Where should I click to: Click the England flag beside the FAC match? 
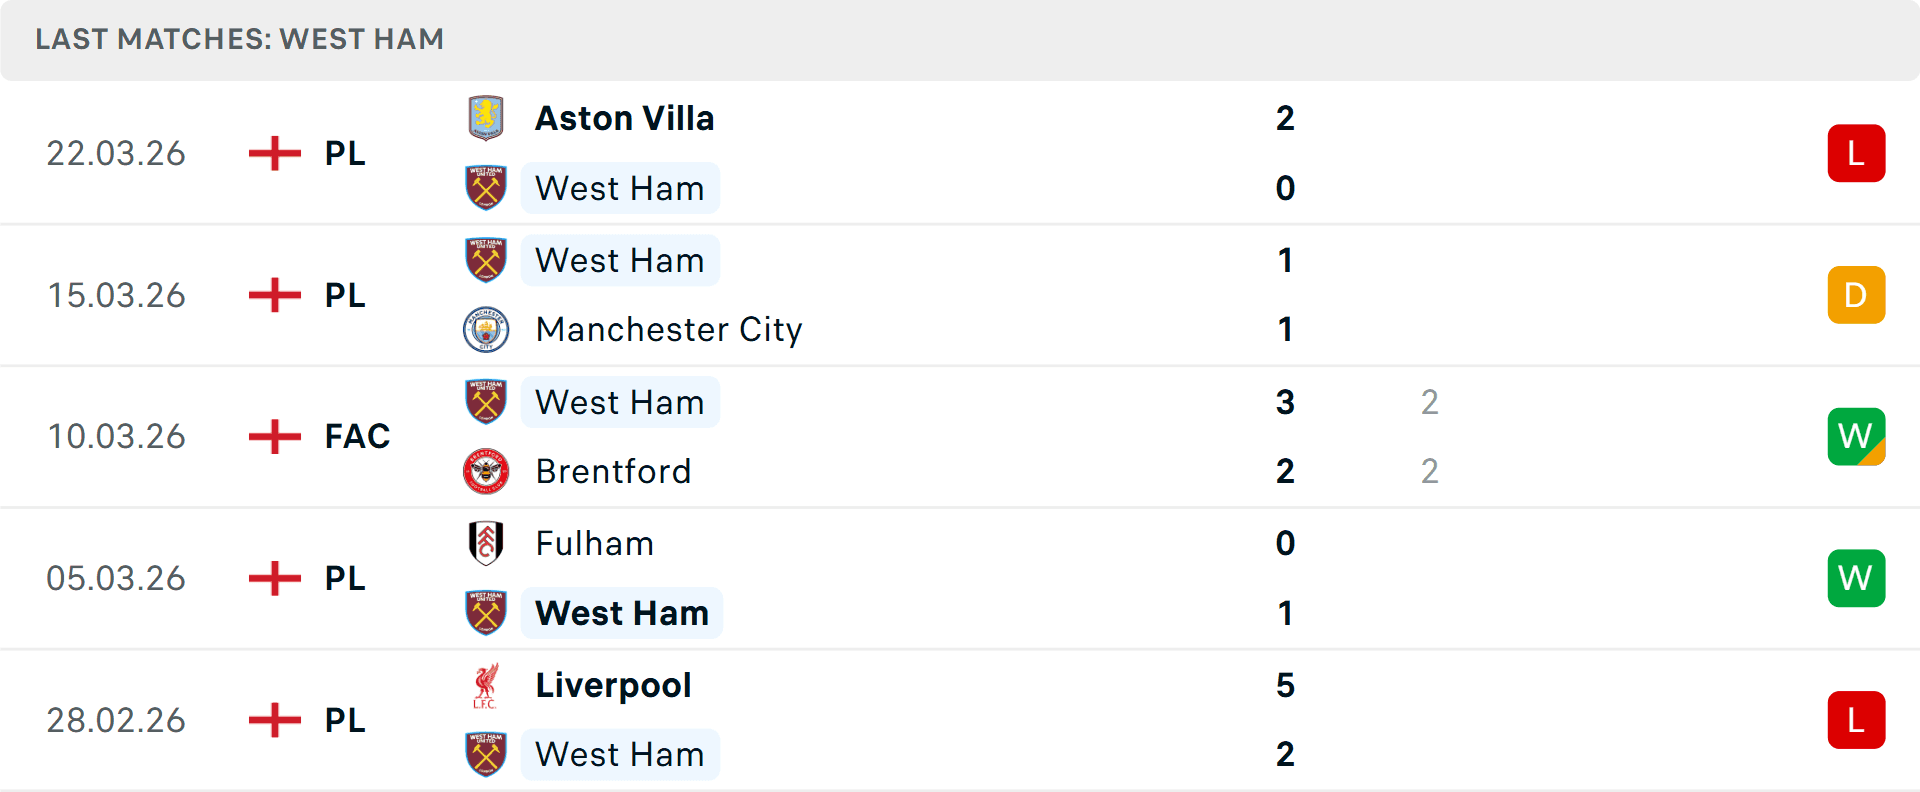pos(273,436)
